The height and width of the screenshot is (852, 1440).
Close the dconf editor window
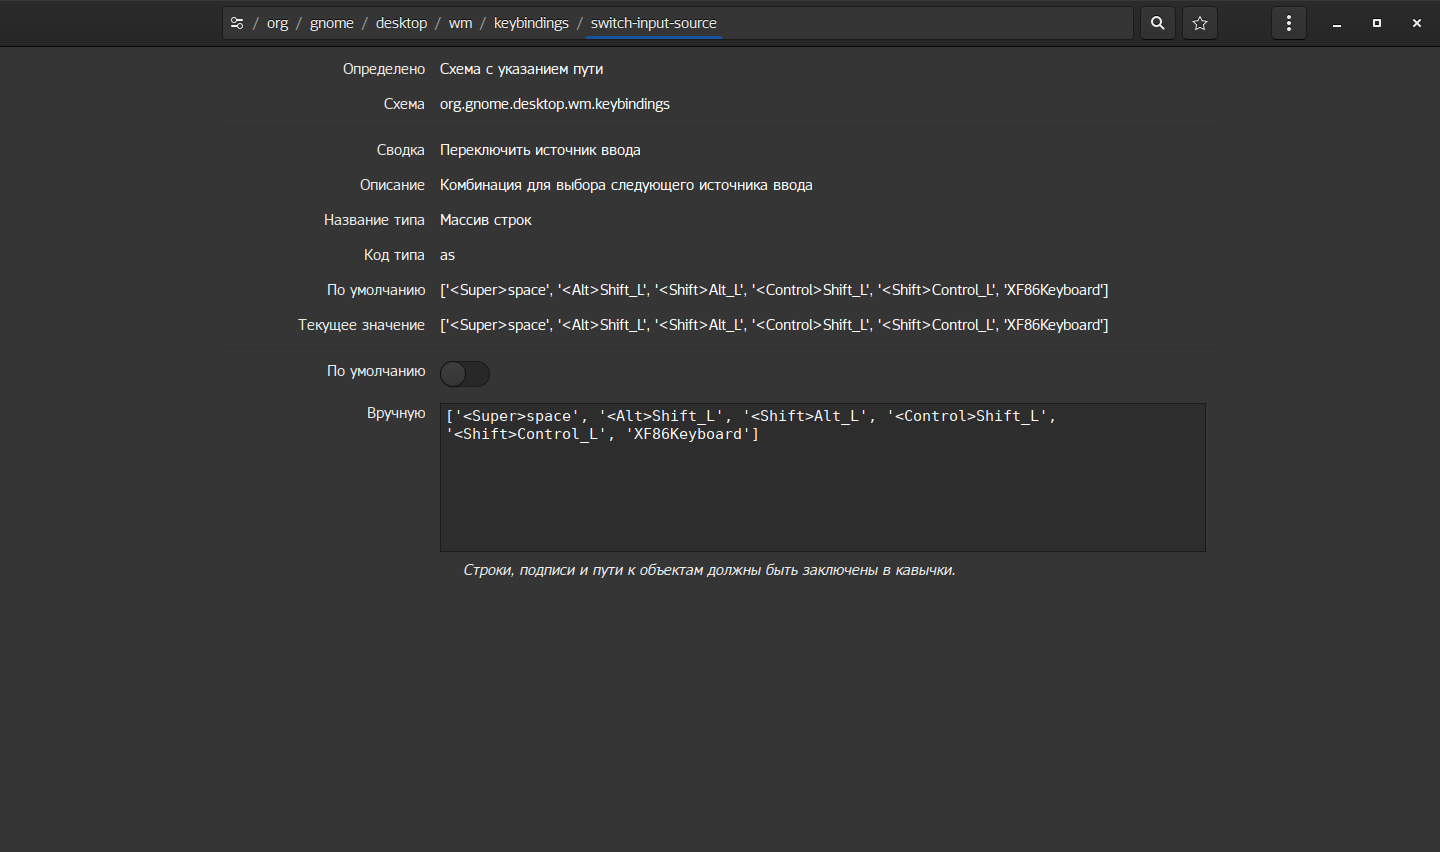point(1417,23)
